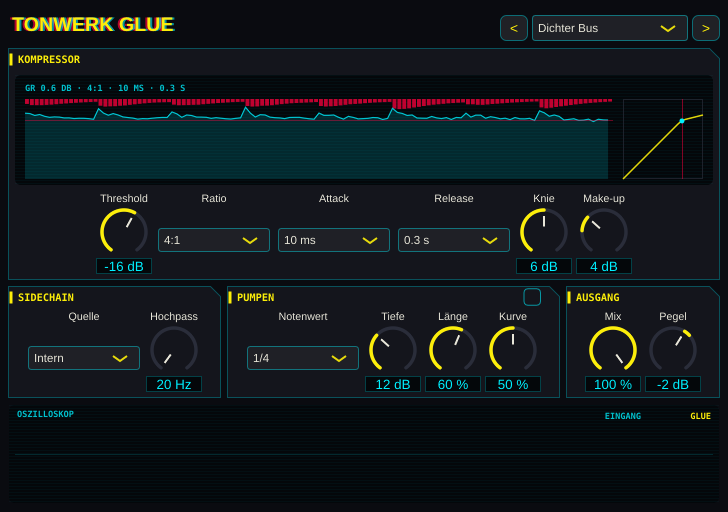Click the 6 dB Knie value field
Screen dimensions: 728x512
pyautogui.click(x=544, y=266)
